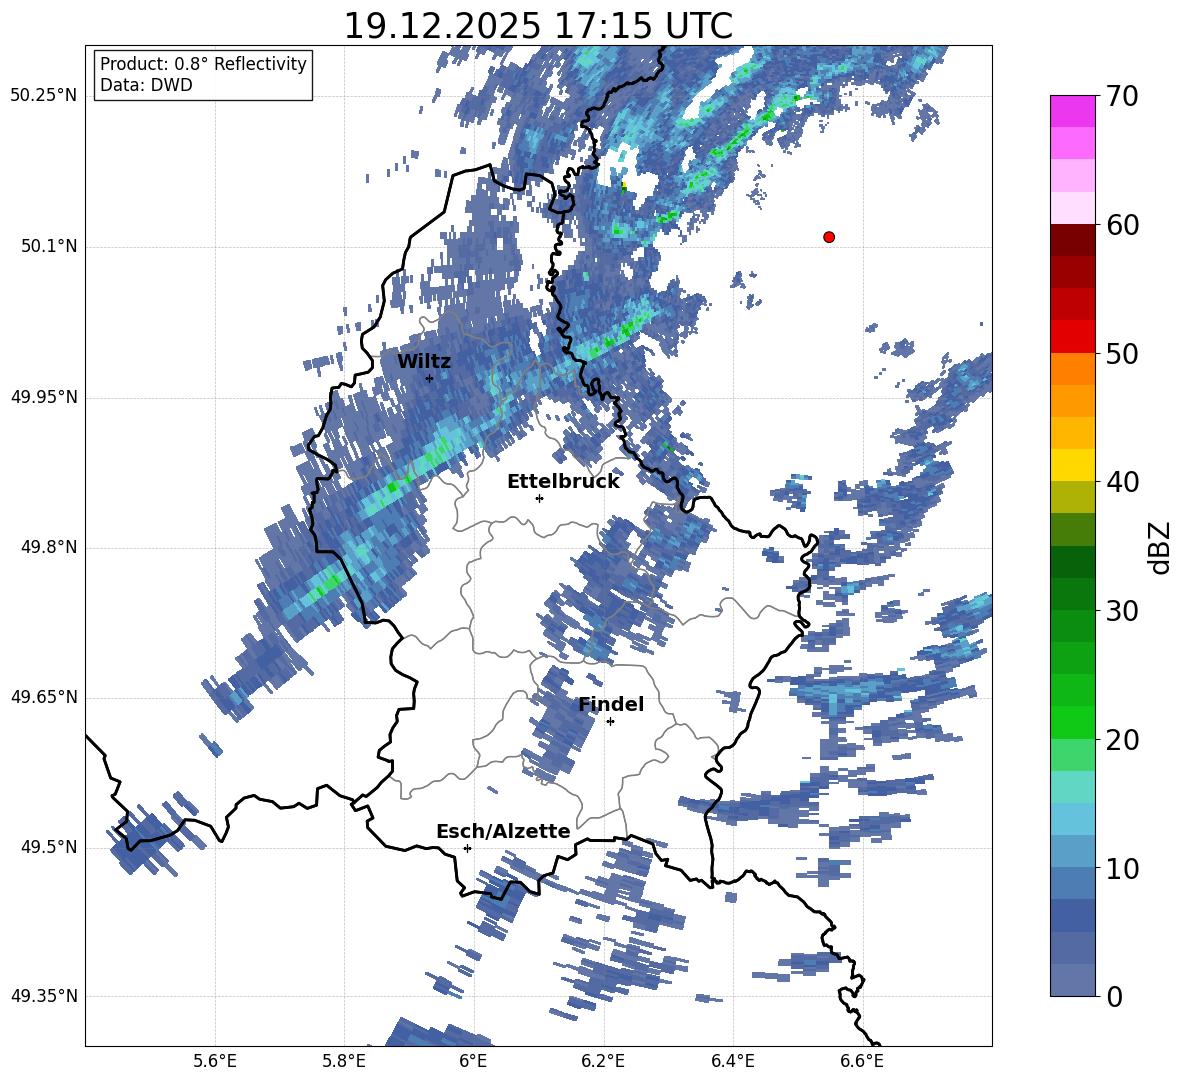This screenshot has width=1184, height=1081.
Task: Click the Ettelbruck city label
Action: (563, 482)
